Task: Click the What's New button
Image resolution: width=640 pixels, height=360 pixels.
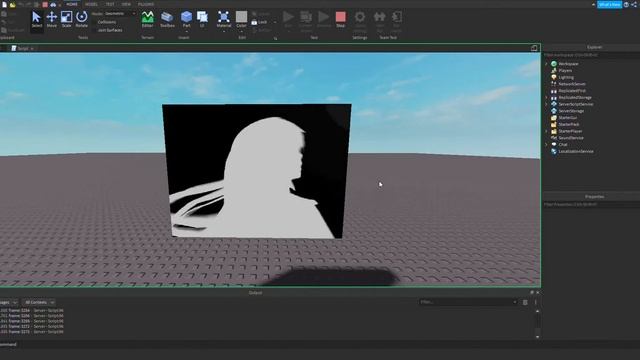Action: pyautogui.click(x=609, y=4)
